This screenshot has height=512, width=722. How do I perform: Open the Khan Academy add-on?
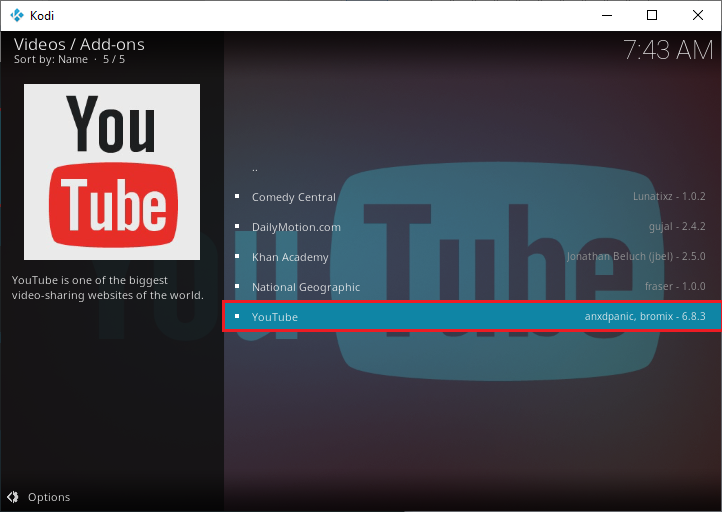[x=472, y=257]
